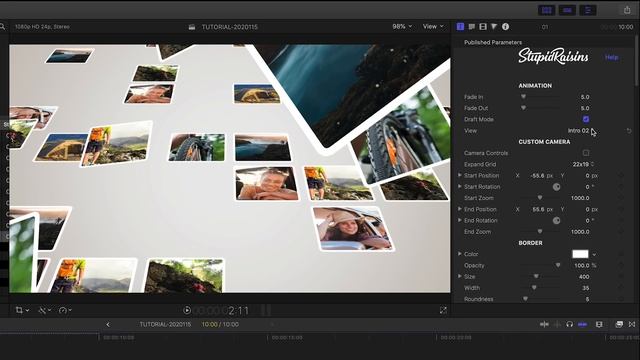Show the Effects browser
The width and height of the screenshot is (640, 360).
619,324
